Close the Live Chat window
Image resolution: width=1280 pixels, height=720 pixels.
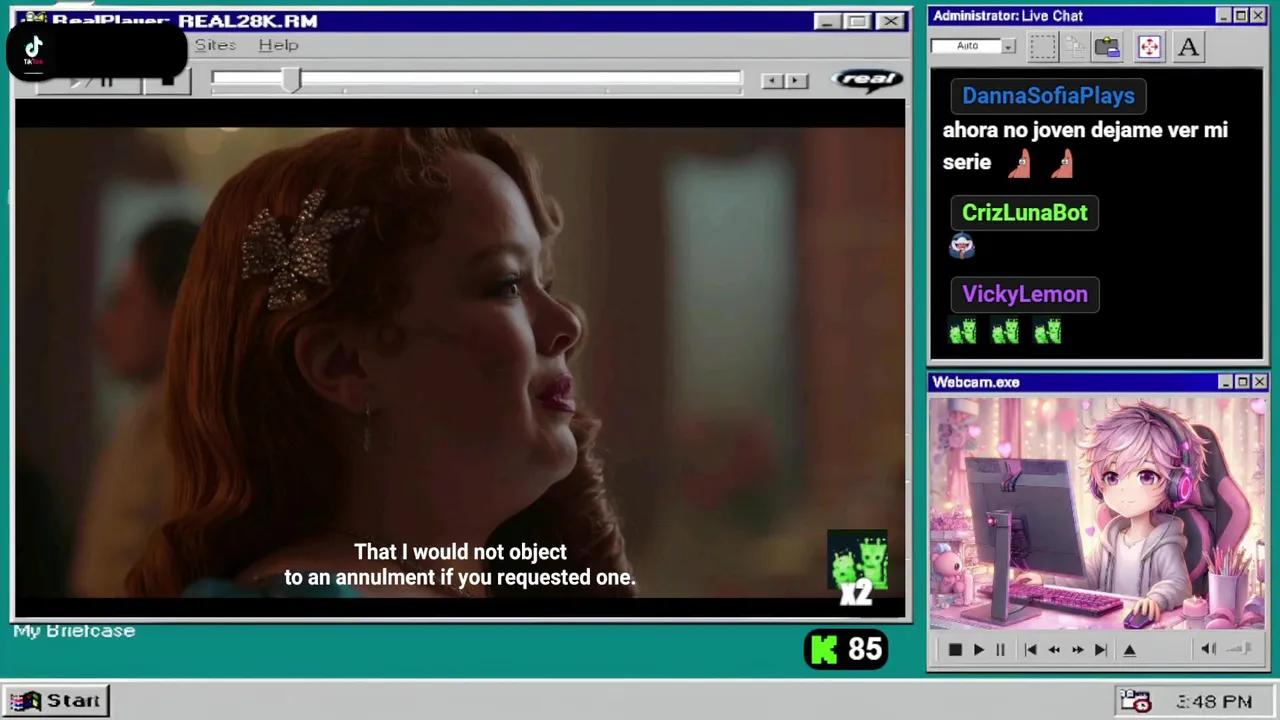coord(1259,16)
